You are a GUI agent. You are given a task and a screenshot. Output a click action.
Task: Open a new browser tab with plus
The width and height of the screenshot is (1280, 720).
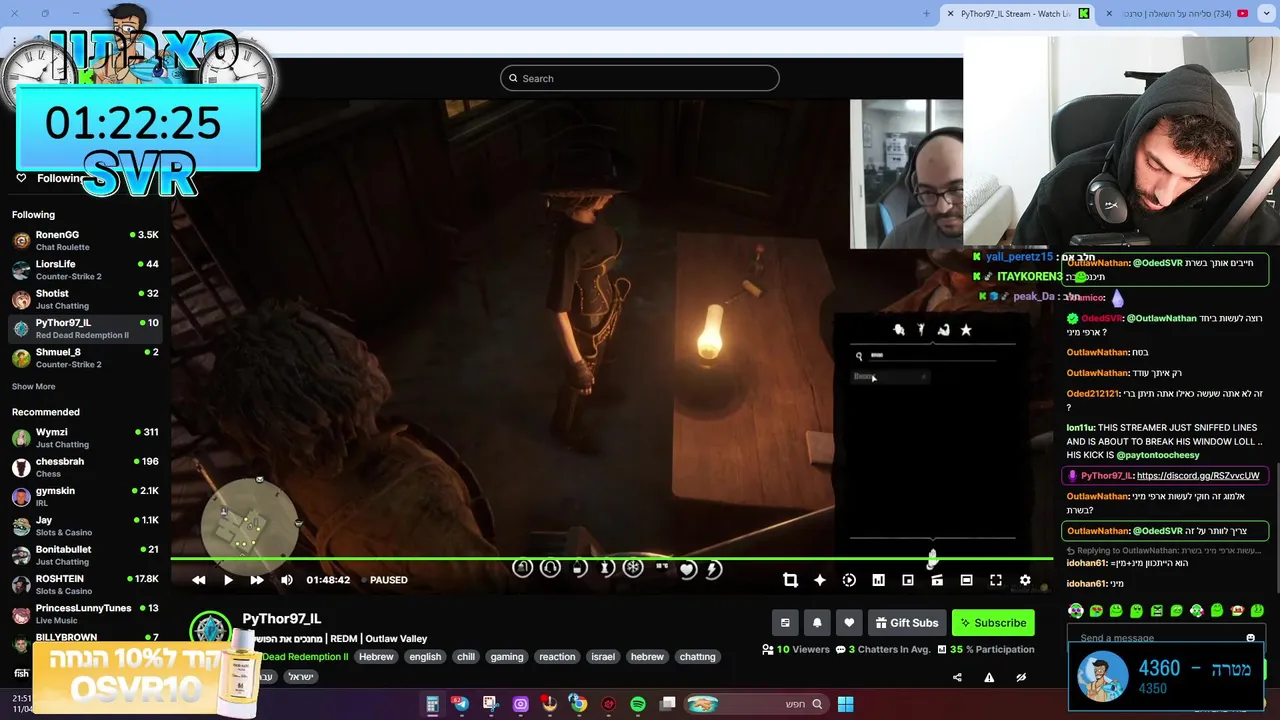[x=926, y=14]
